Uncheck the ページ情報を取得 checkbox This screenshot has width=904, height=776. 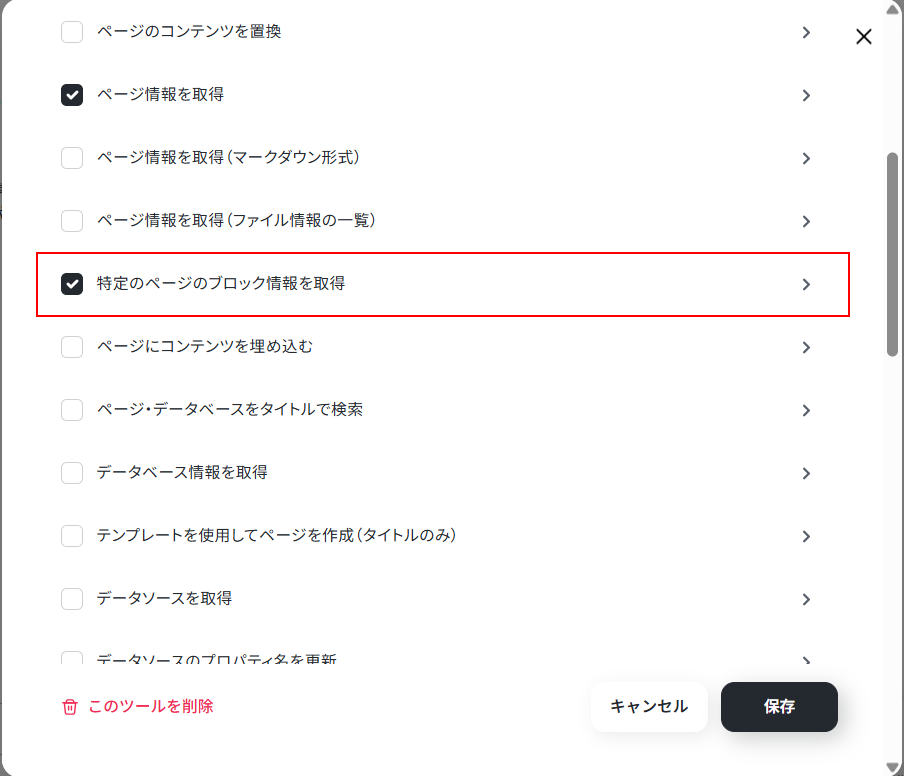(x=72, y=95)
